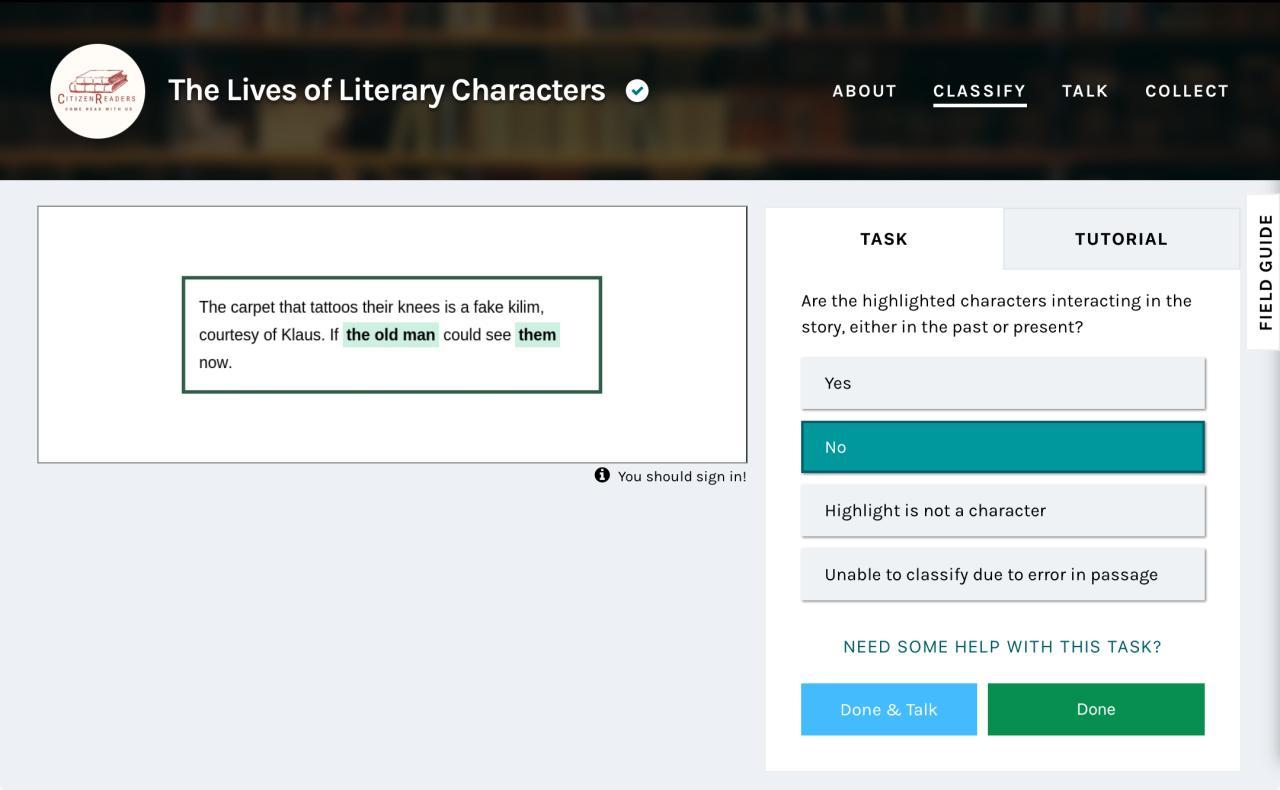Click the highlighted phrase 'the old man'
This screenshot has height=790, width=1280.
pyautogui.click(x=390, y=335)
